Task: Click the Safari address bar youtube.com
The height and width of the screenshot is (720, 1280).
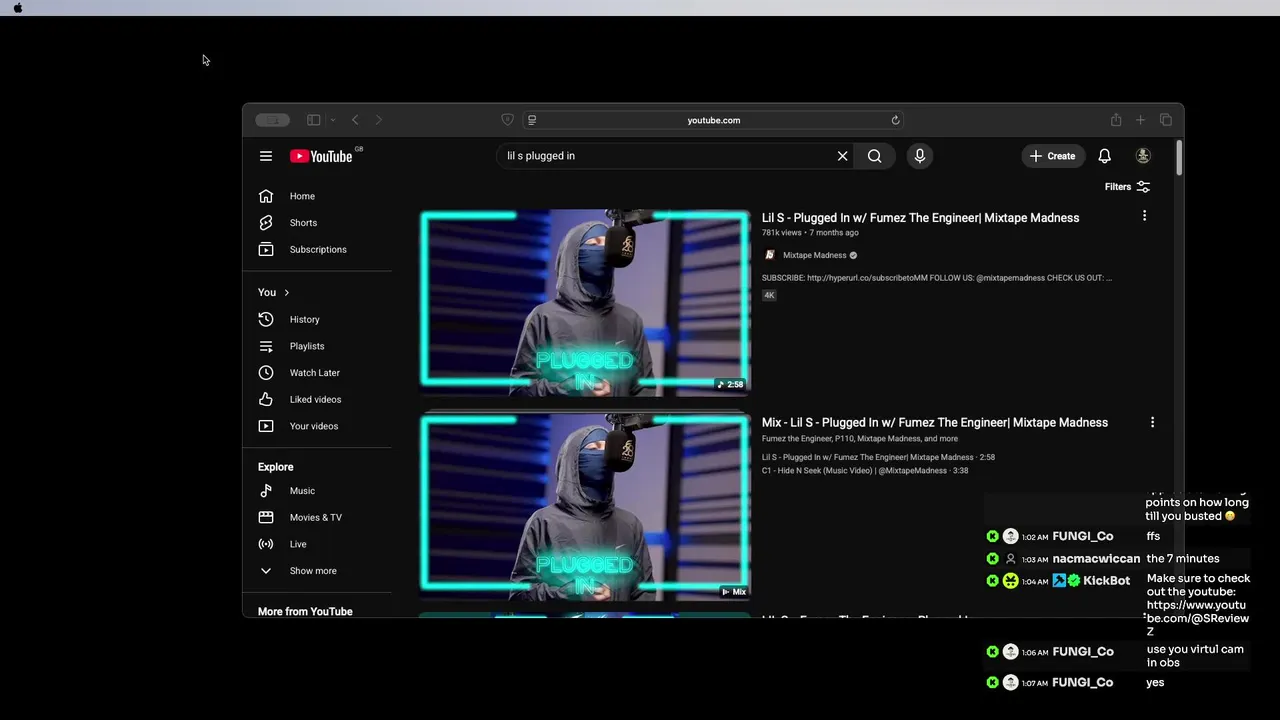Action: click(x=714, y=120)
